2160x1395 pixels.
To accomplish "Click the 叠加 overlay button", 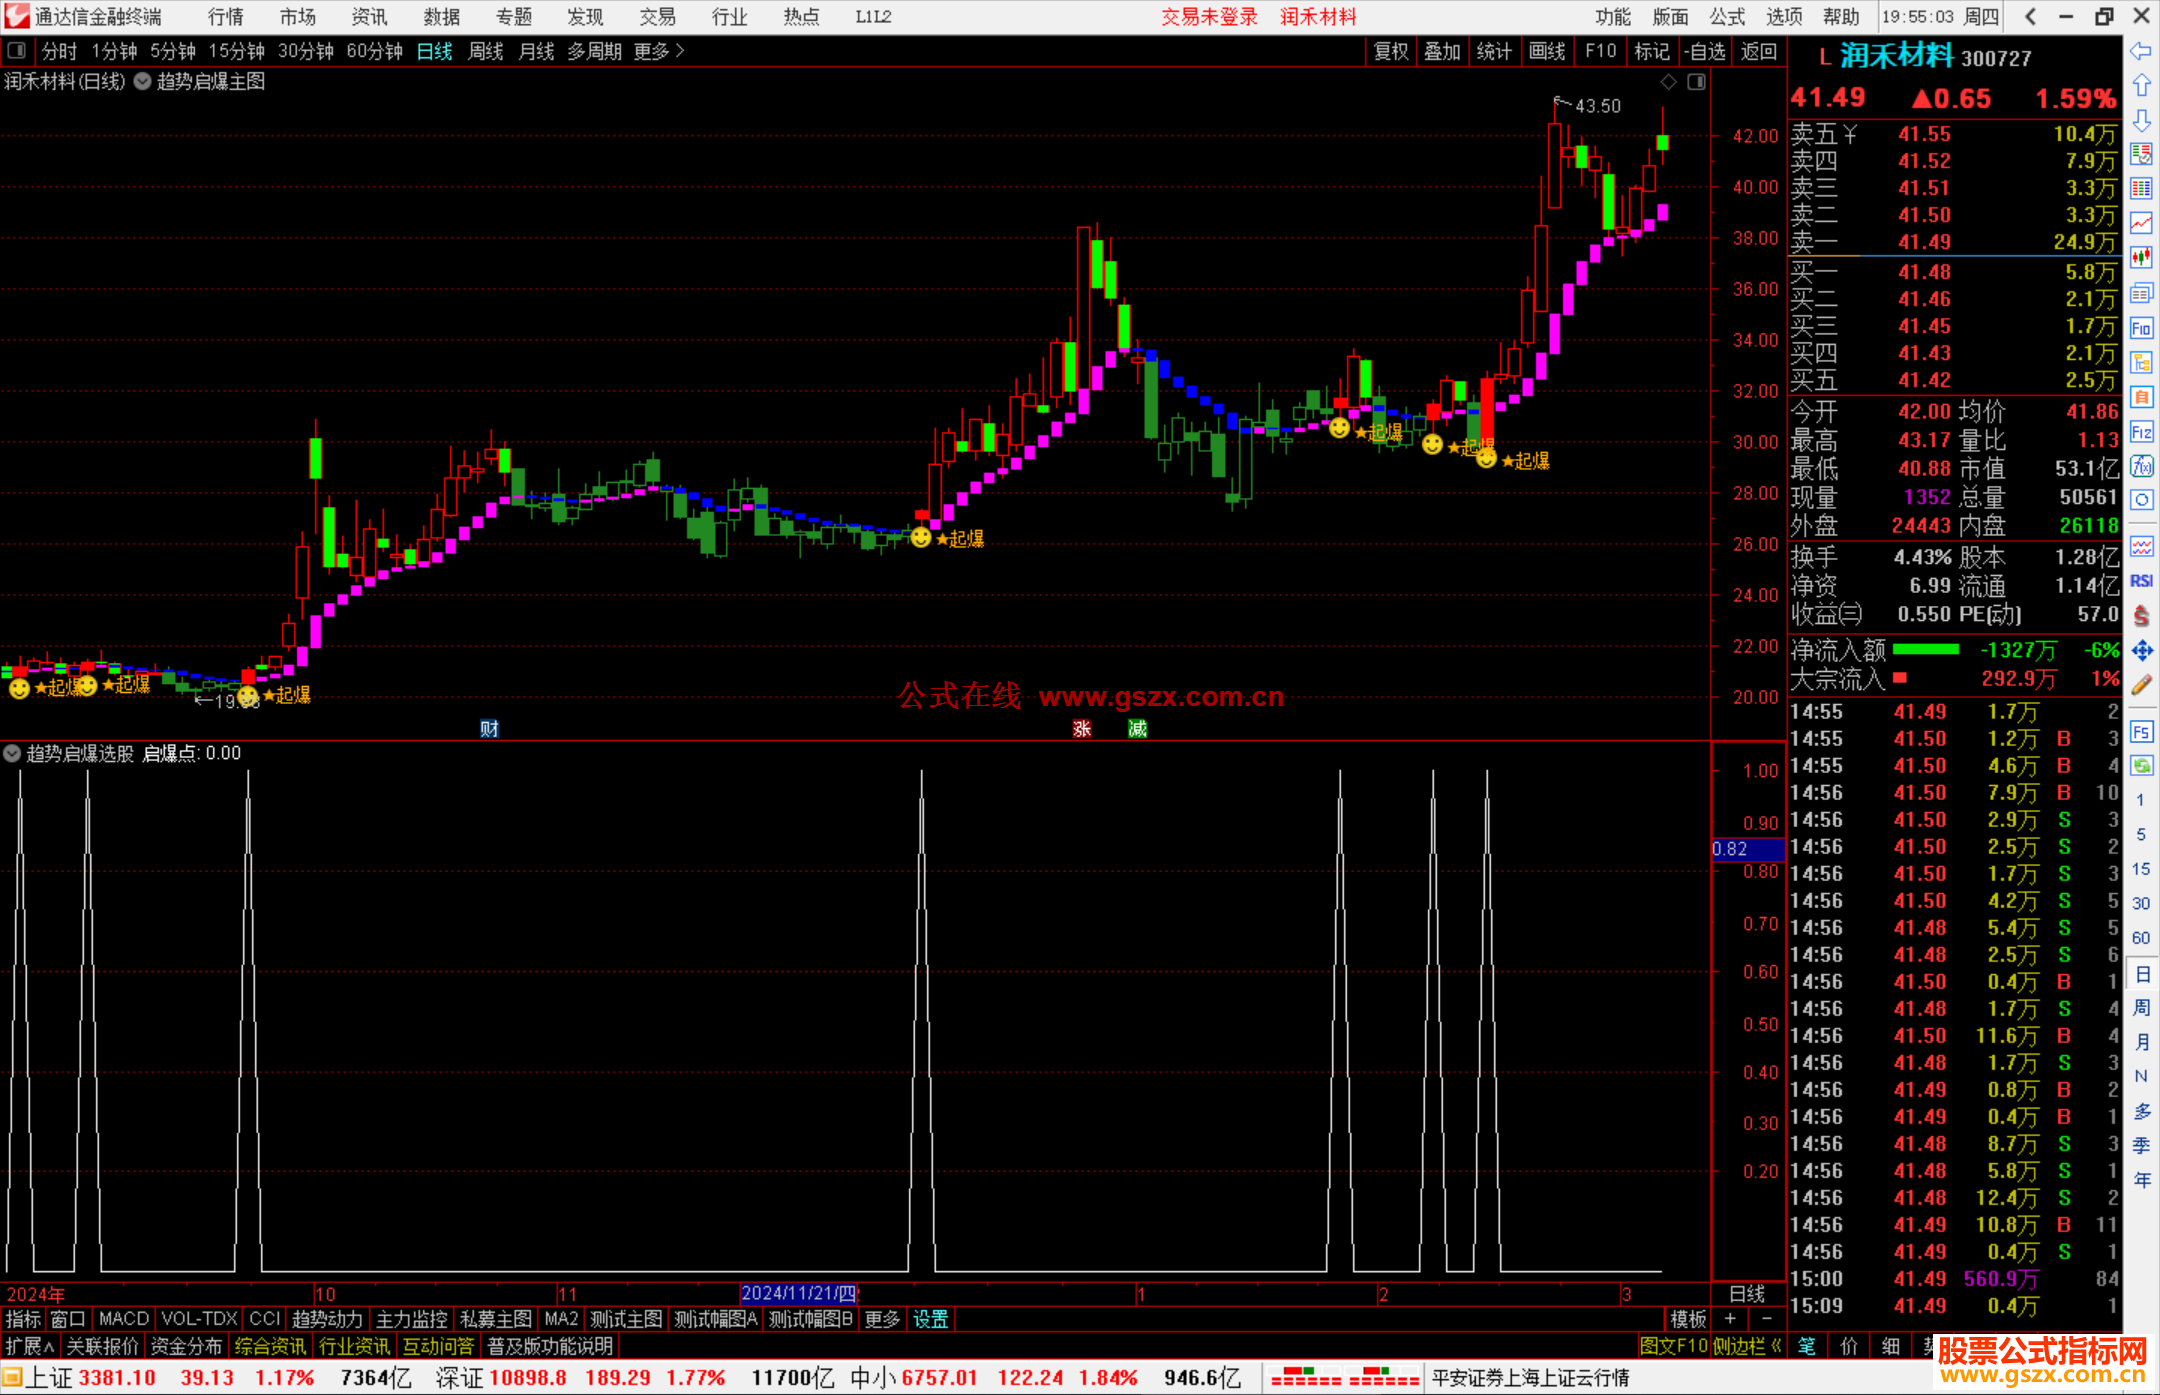I will (1442, 51).
